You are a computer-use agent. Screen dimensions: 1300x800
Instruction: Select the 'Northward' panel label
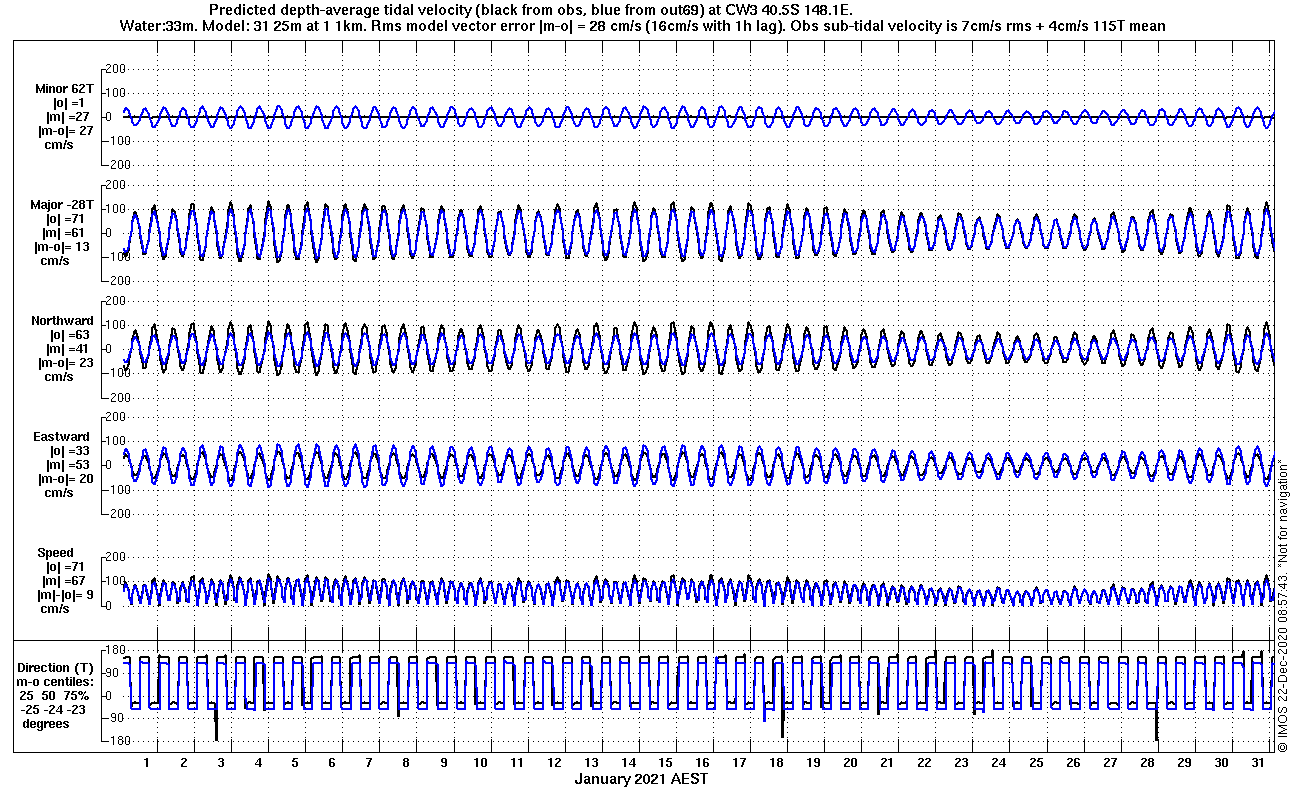[63, 321]
